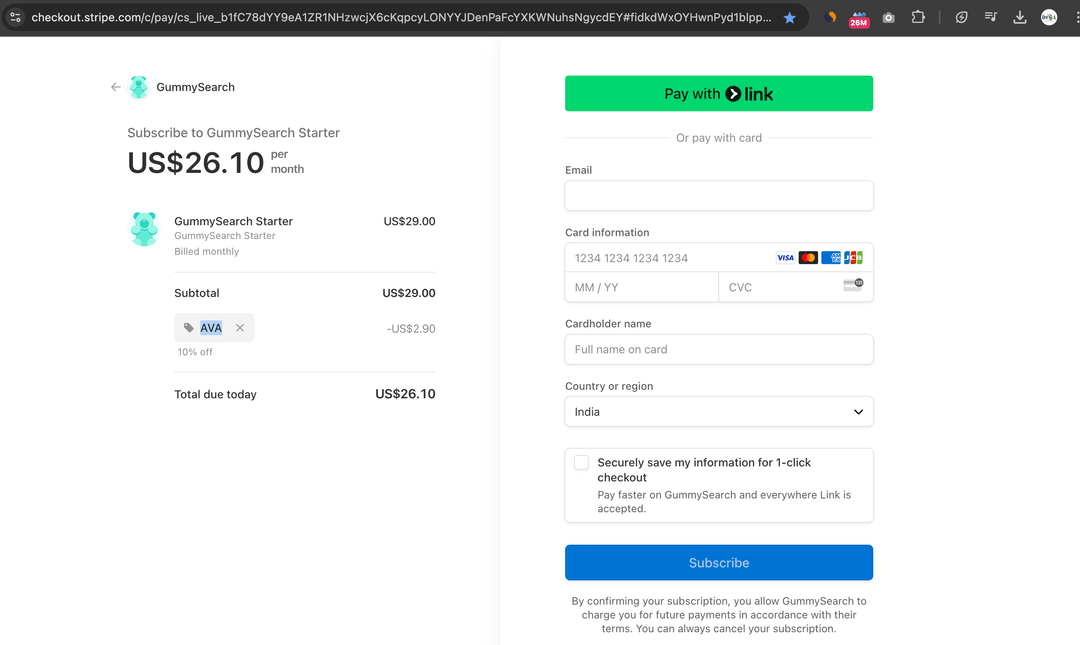Image resolution: width=1080 pixels, height=645 pixels.
Task: Focus the Cardholder name field
Action: (x=719, y=350)
